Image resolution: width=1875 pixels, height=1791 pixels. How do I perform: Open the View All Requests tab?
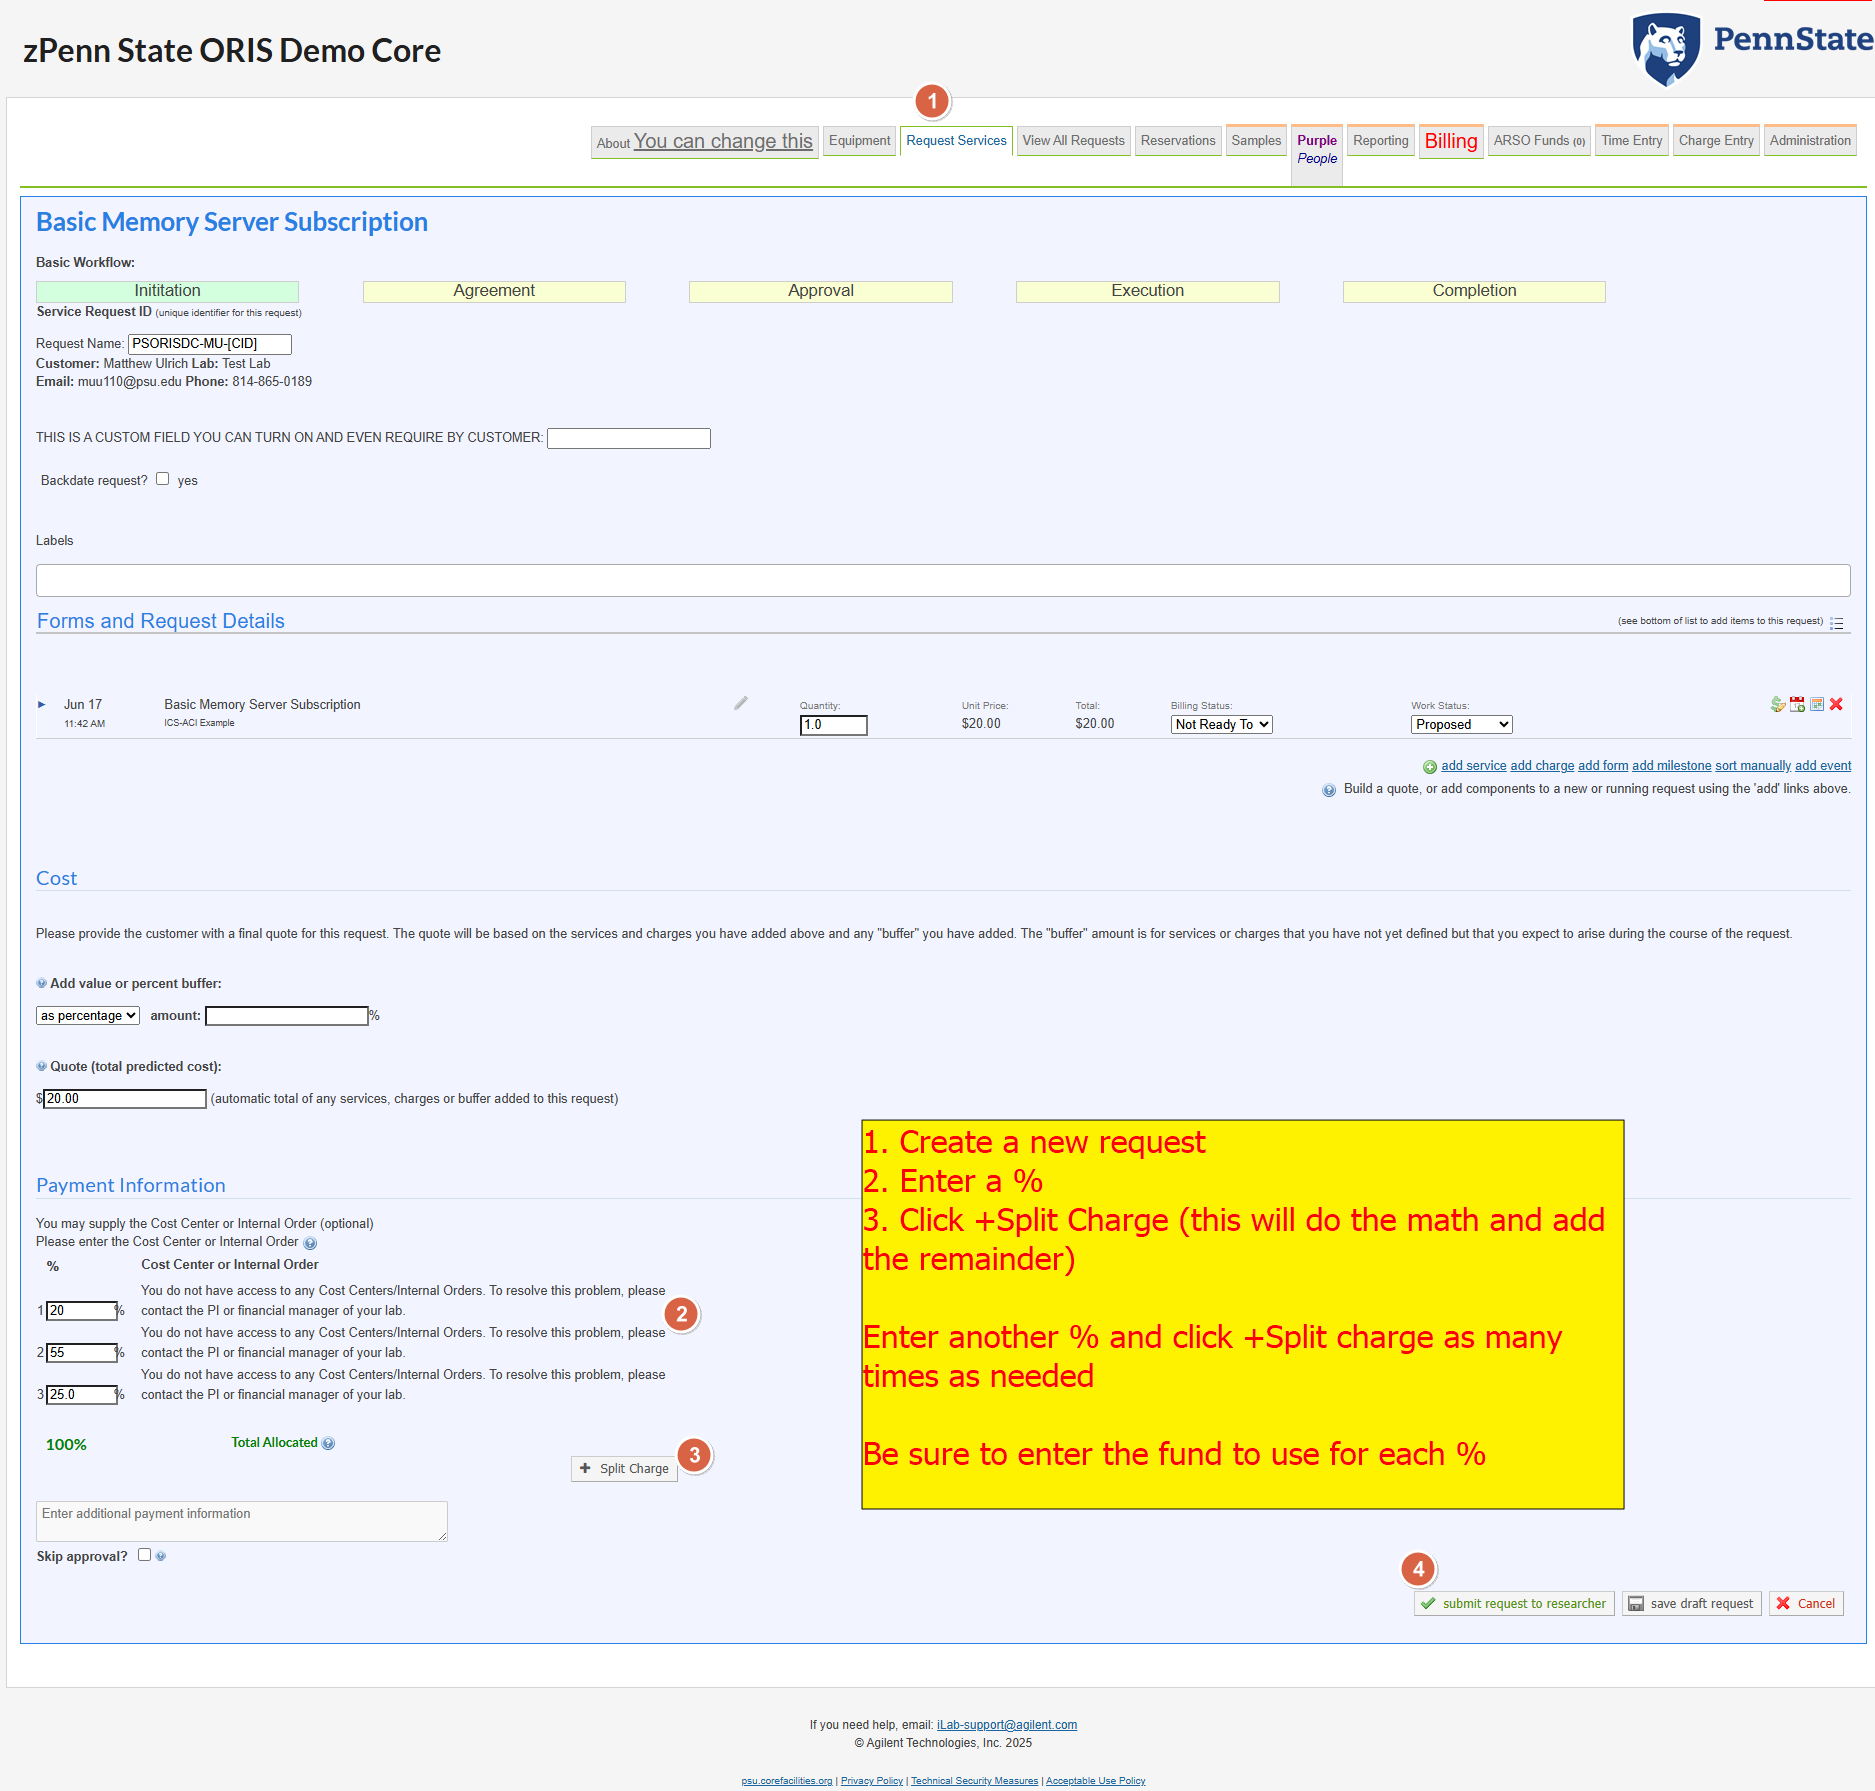(1073, 141)
